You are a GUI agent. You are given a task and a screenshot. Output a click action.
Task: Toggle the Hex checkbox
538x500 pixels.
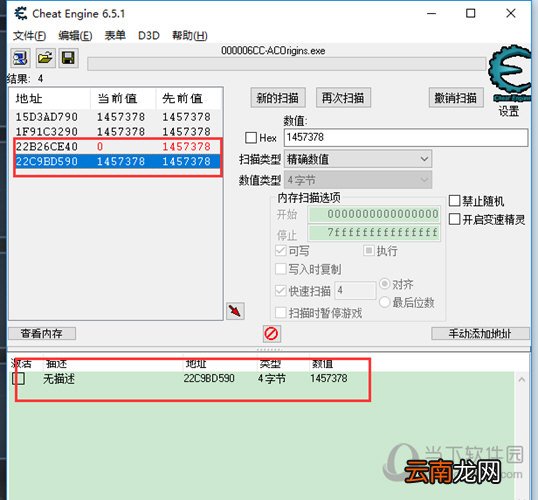coord(251,138)
